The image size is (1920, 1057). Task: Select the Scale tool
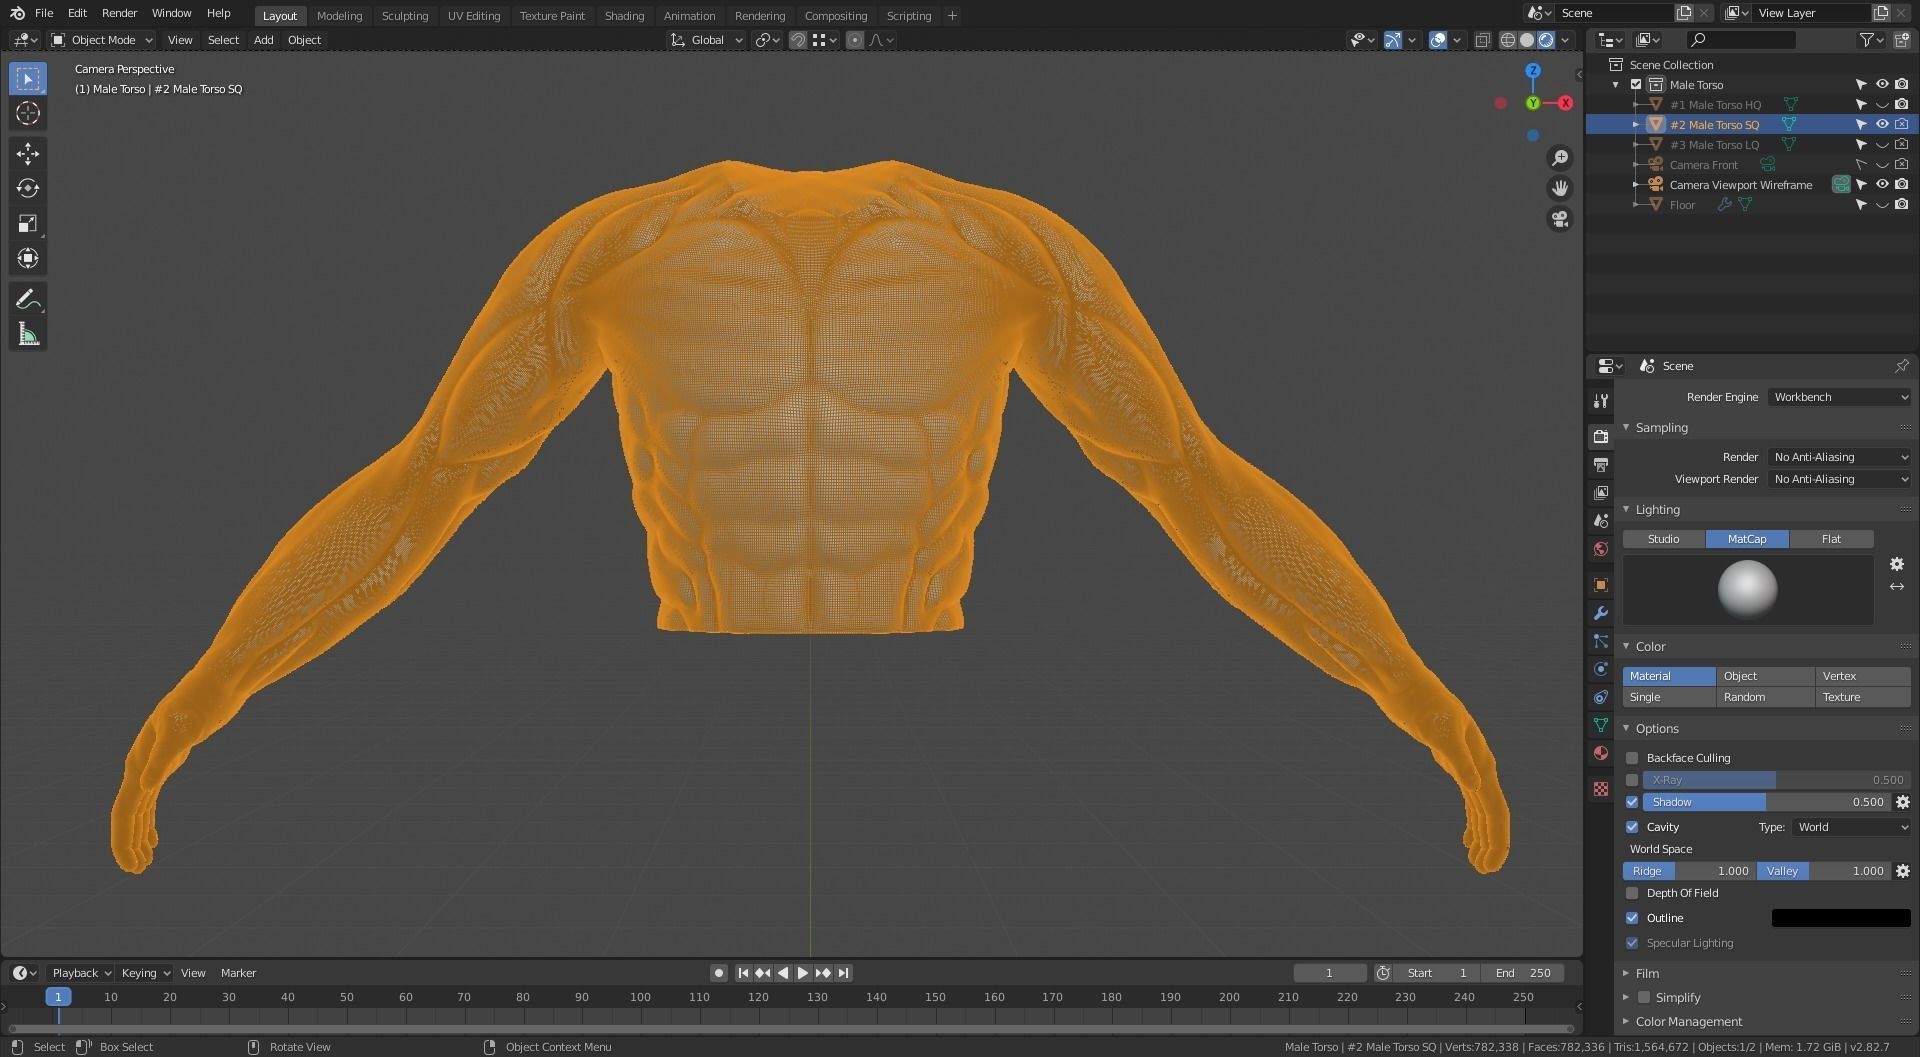coord(28,223)
